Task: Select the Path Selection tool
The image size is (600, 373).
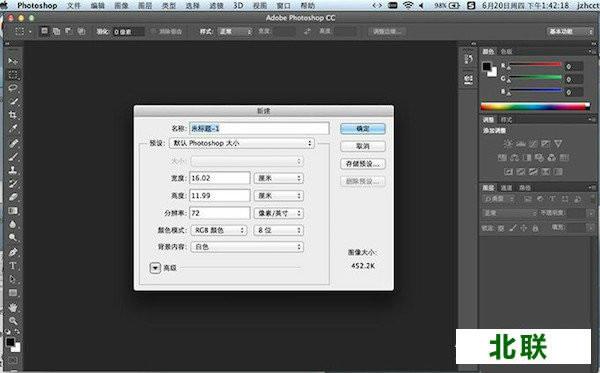Action: pos(13,279)
